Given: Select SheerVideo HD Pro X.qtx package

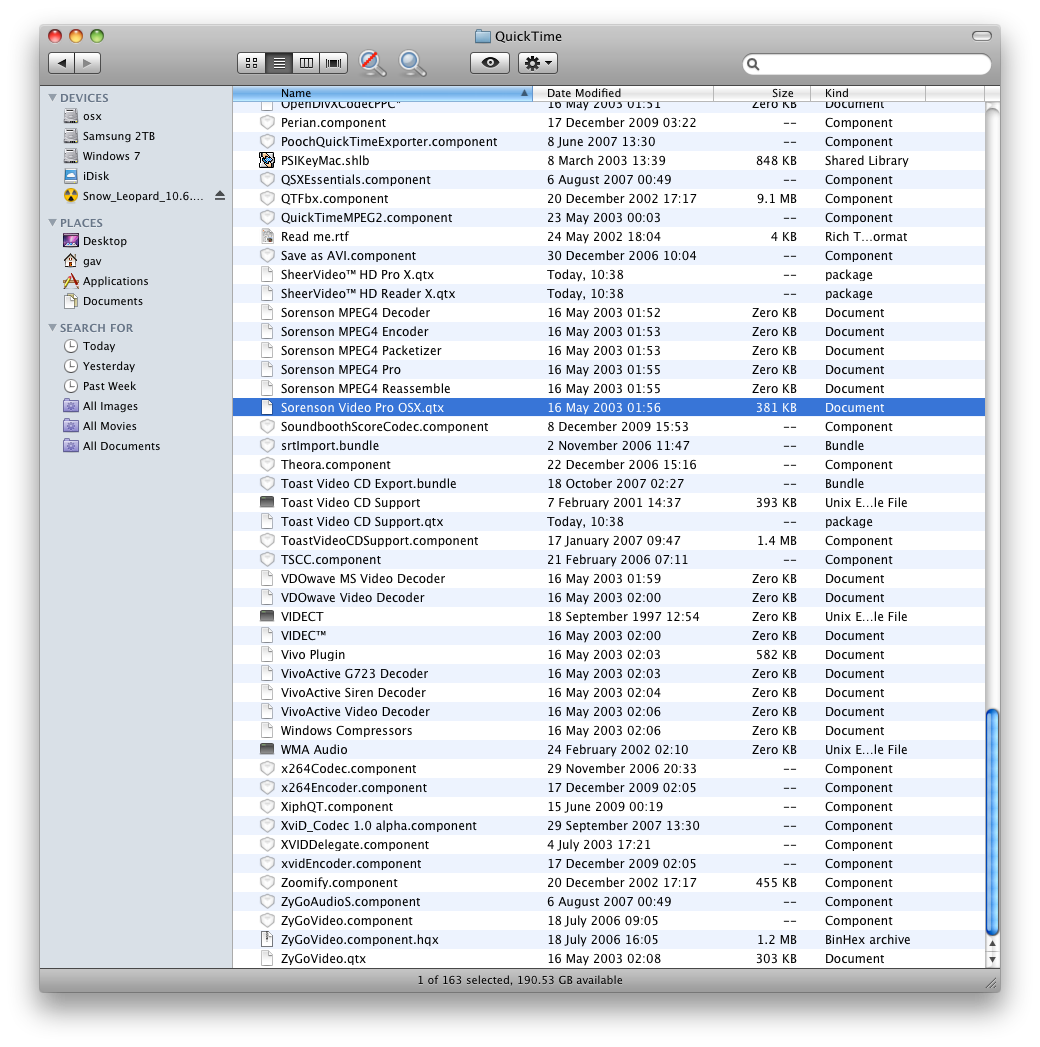Looking at the screenshot, I should [x=609, y=274].
